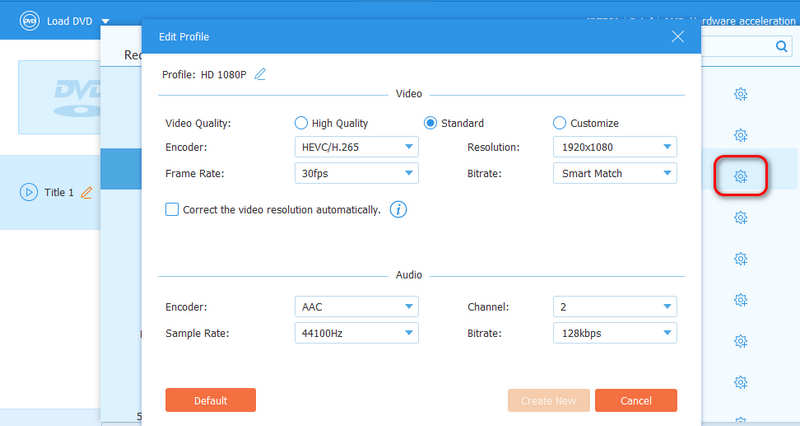
Task: Click the play icon beside Title 1
Action: tap(29, 192)
